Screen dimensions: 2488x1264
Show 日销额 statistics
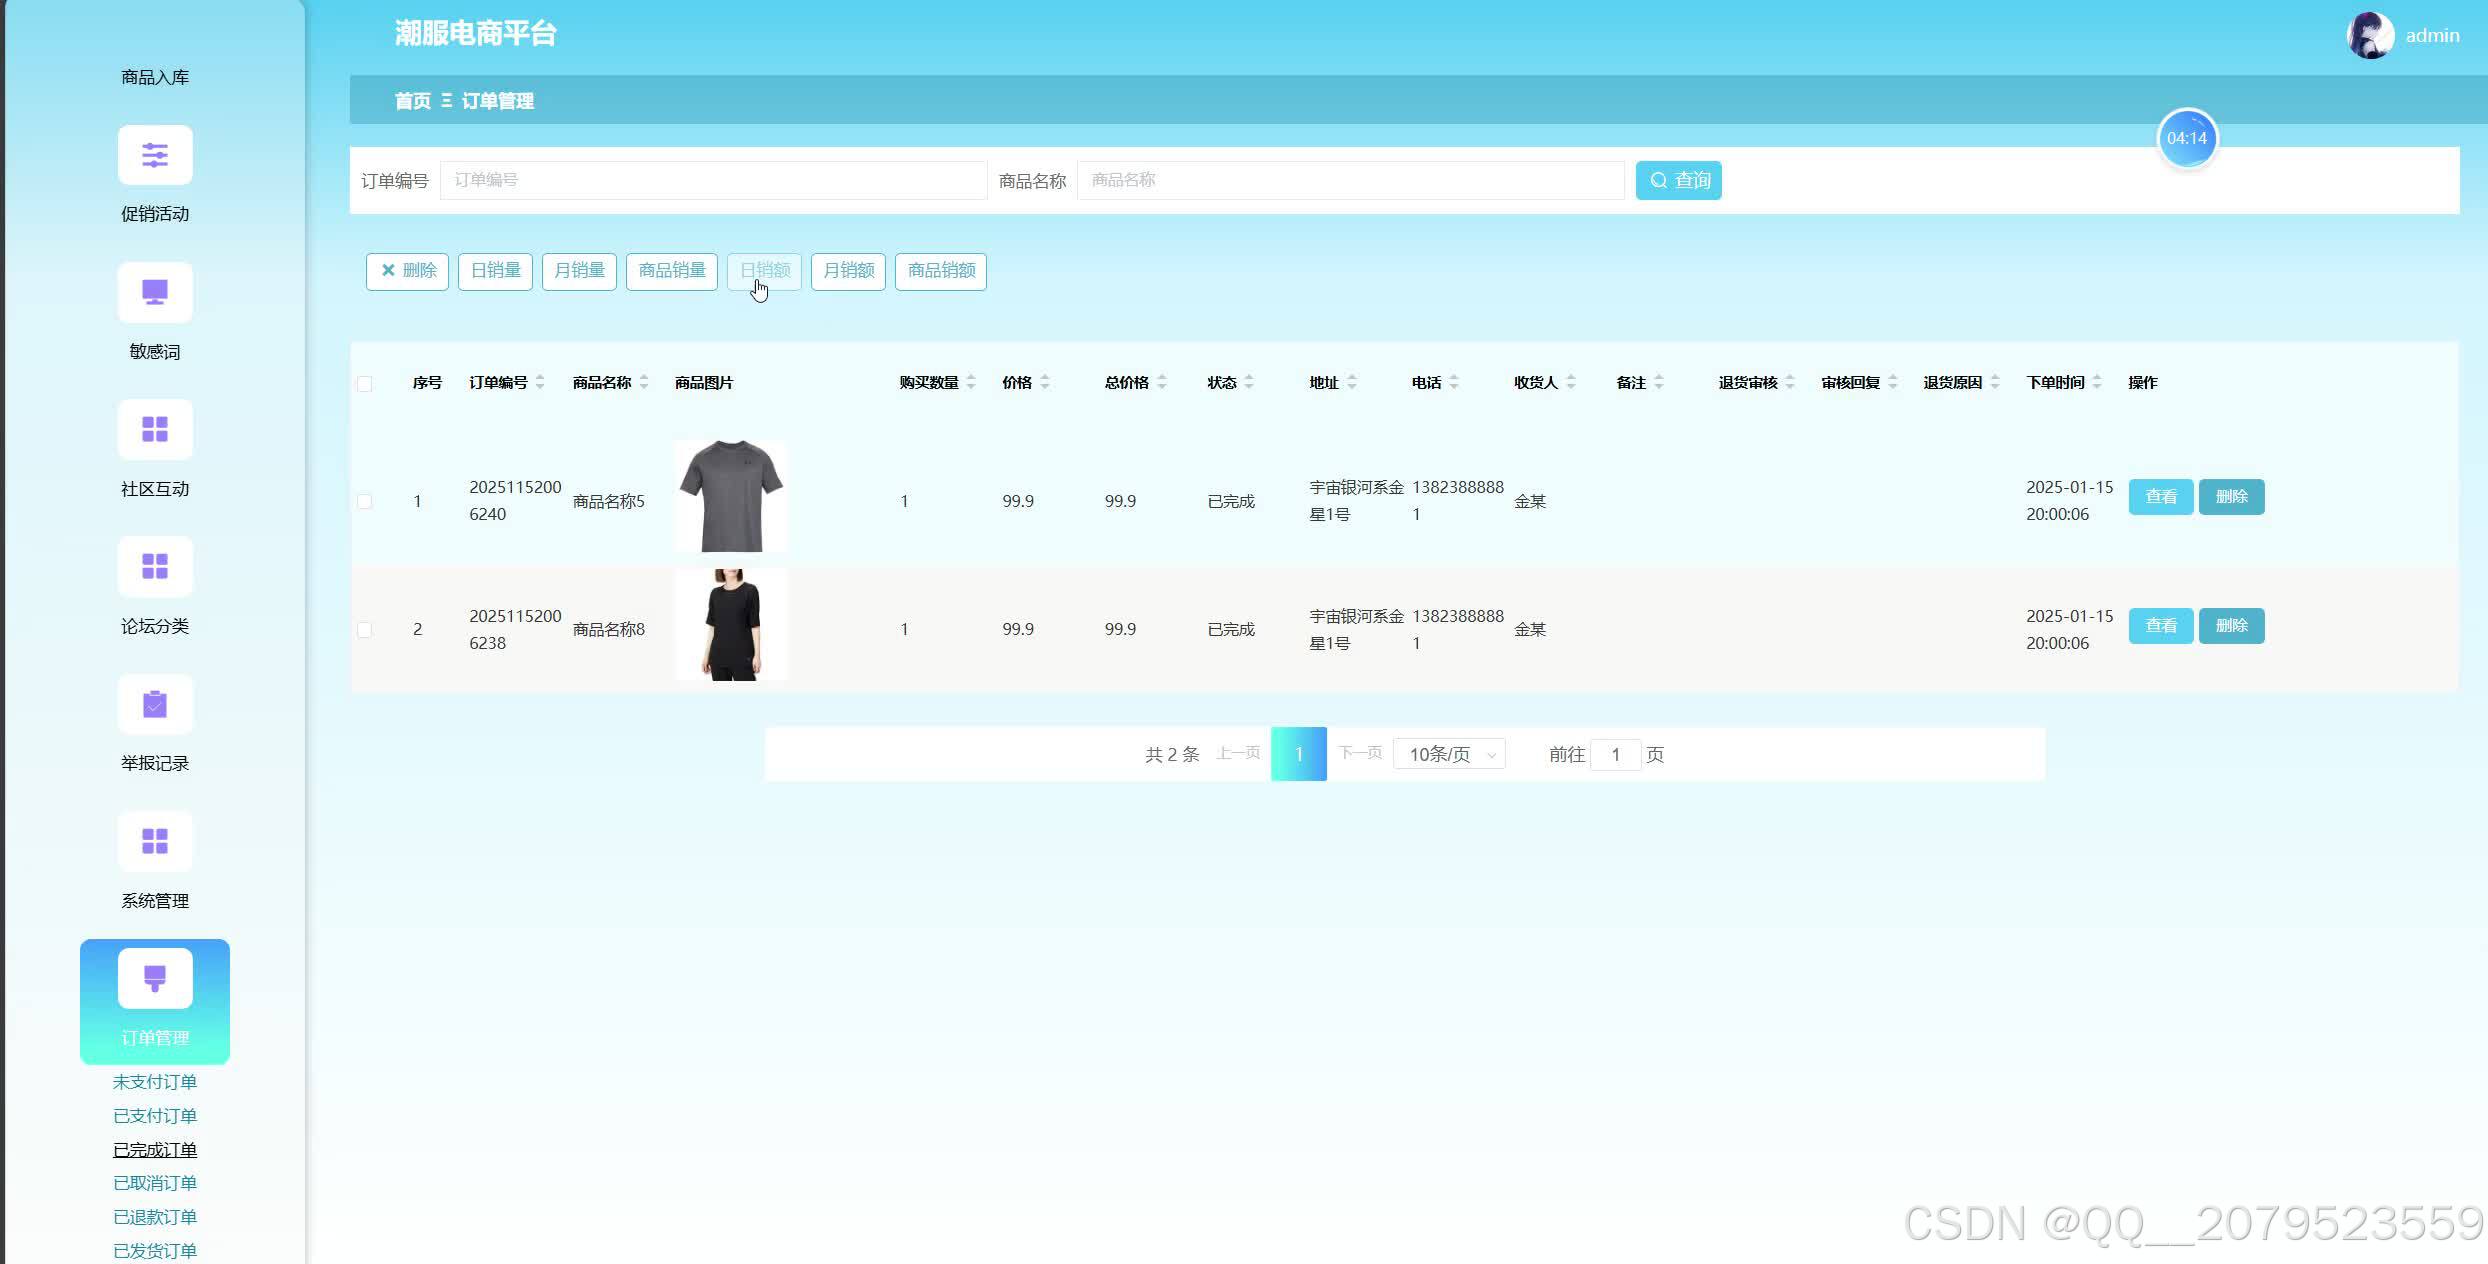764,271
